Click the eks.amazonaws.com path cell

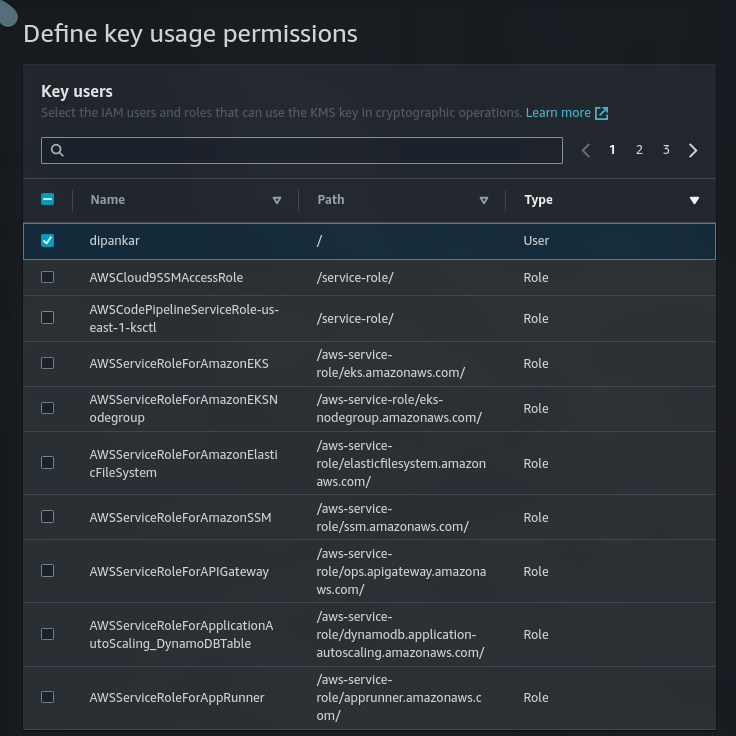coord(391,364)
